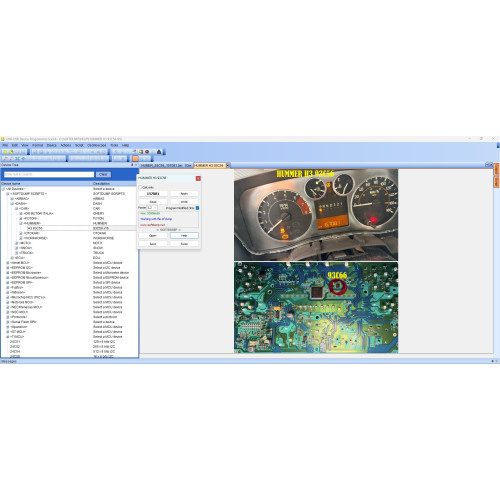Click the red round toolbar icon
500x500 pixels.
point(147,152)
